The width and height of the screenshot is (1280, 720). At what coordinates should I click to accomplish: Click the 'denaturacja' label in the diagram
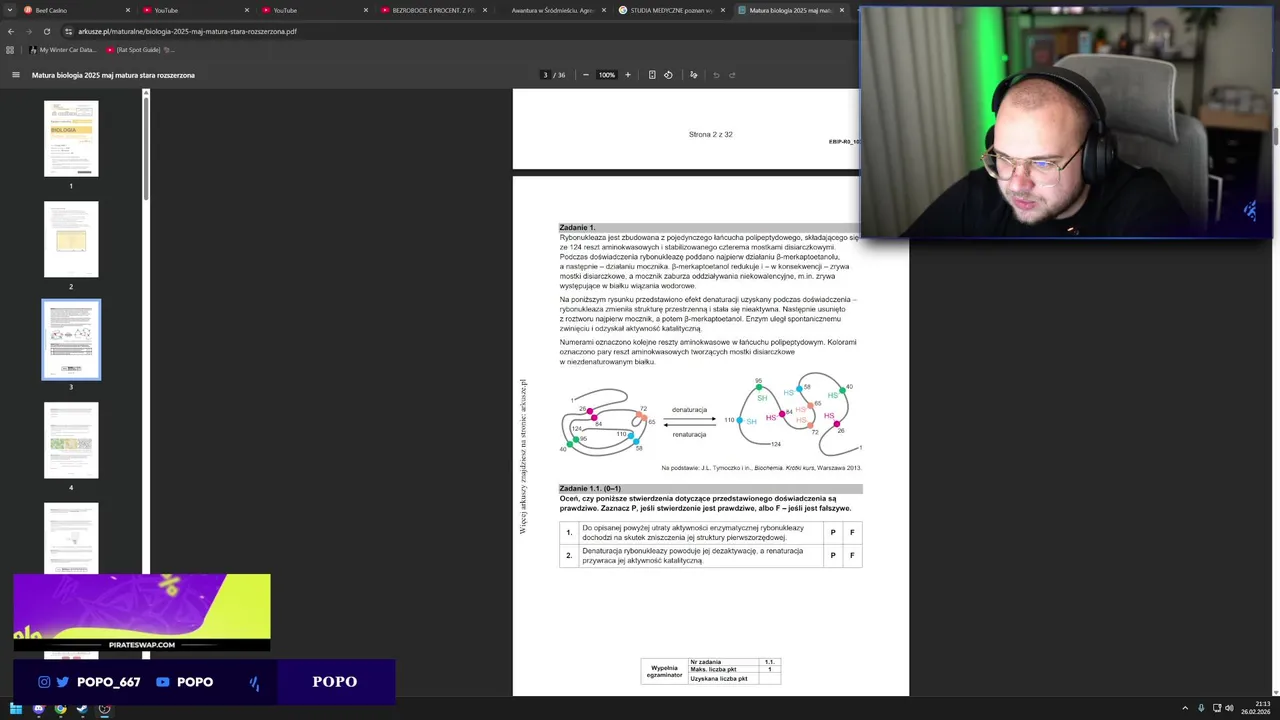(x=689, y=410)
